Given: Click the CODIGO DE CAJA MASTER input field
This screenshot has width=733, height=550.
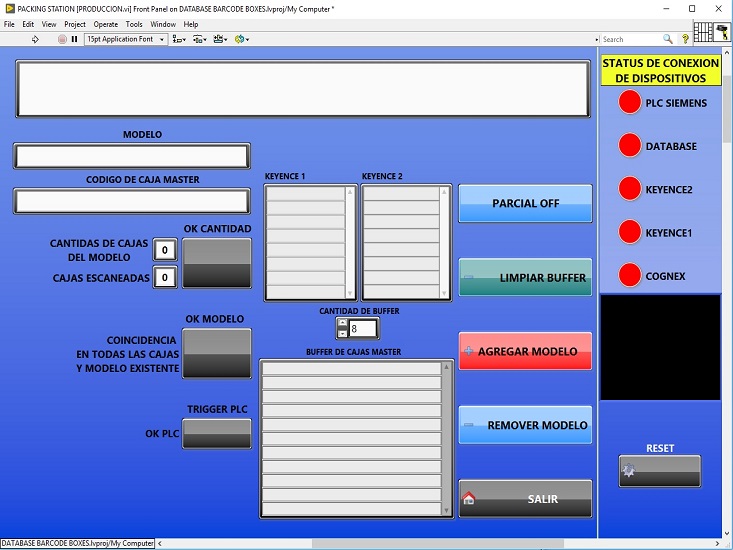Looking at the screenshot, I should [131, 201].
